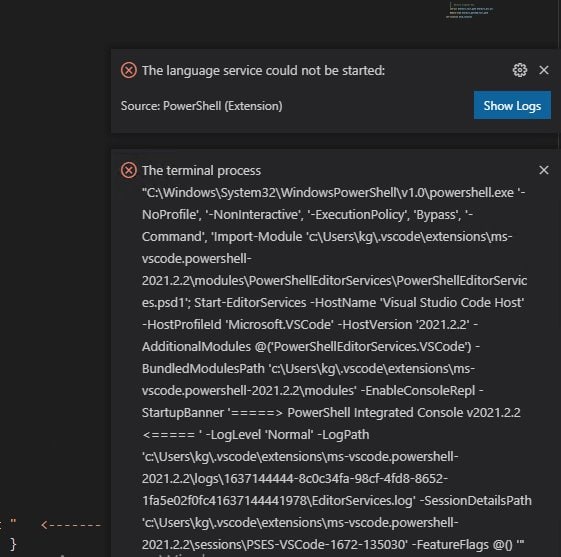
Task: Click 'PowerShell Integrated Console v2021.2.2' banner text
Action: coord(404,412)
